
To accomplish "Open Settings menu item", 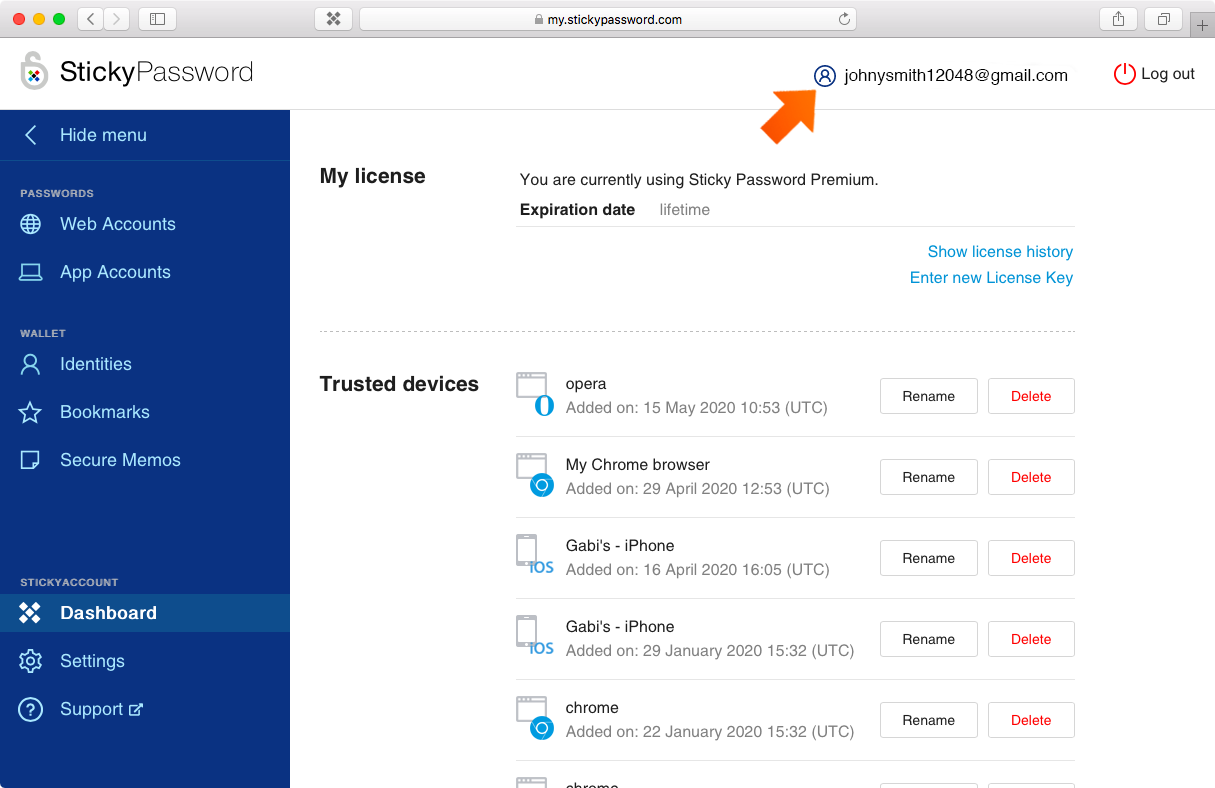I will [145, 661].
